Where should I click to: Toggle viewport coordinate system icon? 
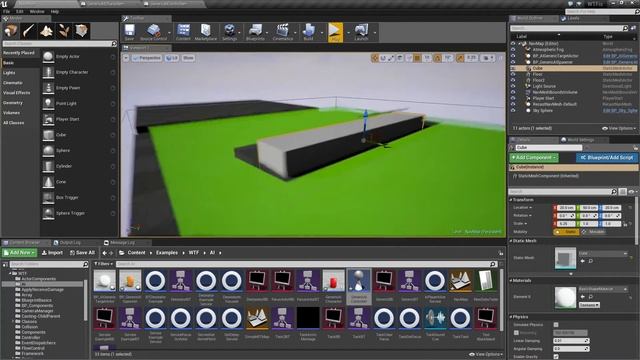click(400, 58)
